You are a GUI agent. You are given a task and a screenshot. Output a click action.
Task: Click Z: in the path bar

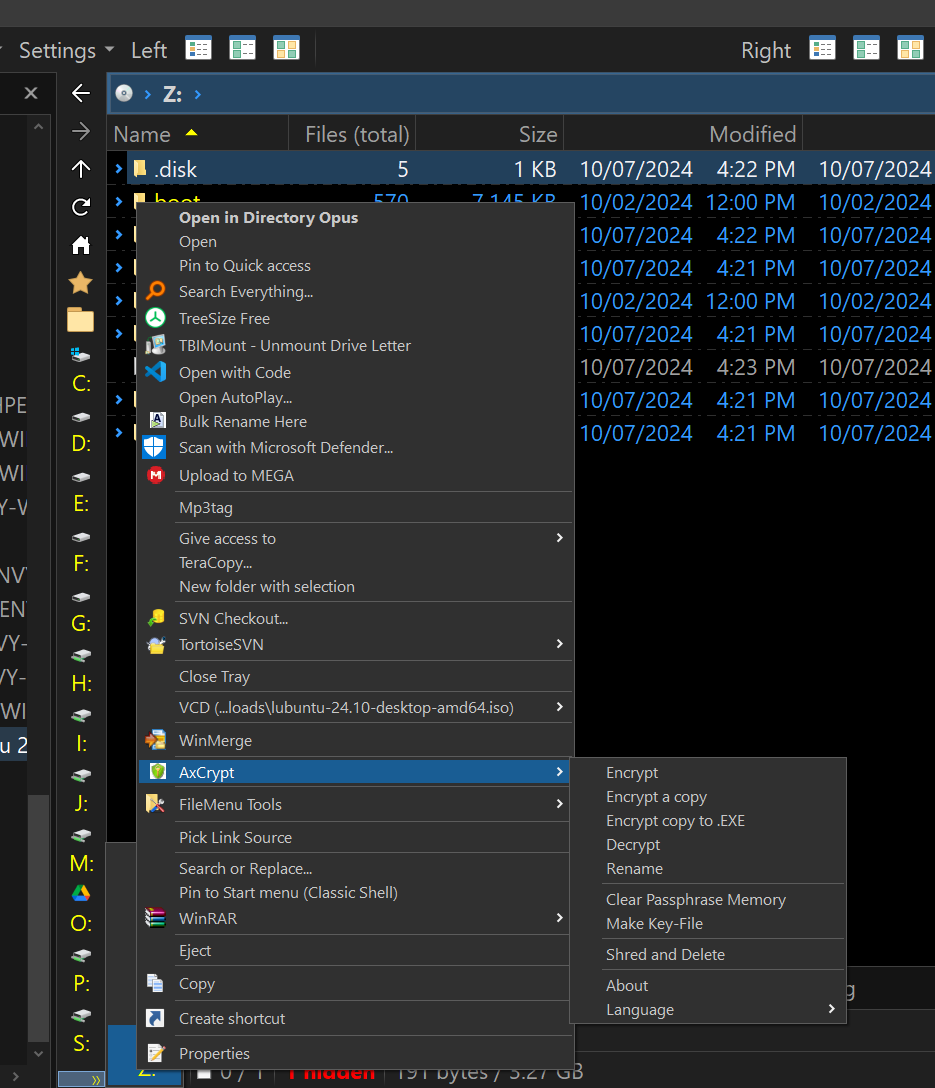[173, 94]
